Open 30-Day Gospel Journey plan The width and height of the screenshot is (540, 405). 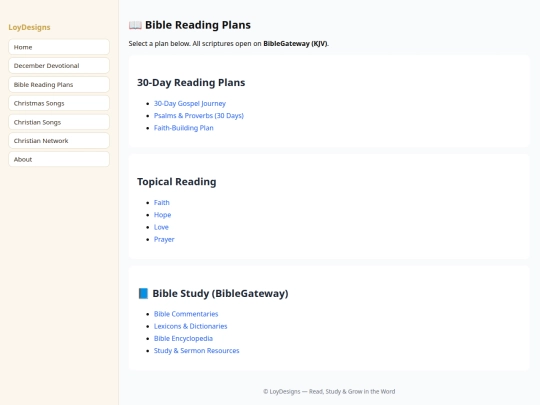(x=190, y=103)
